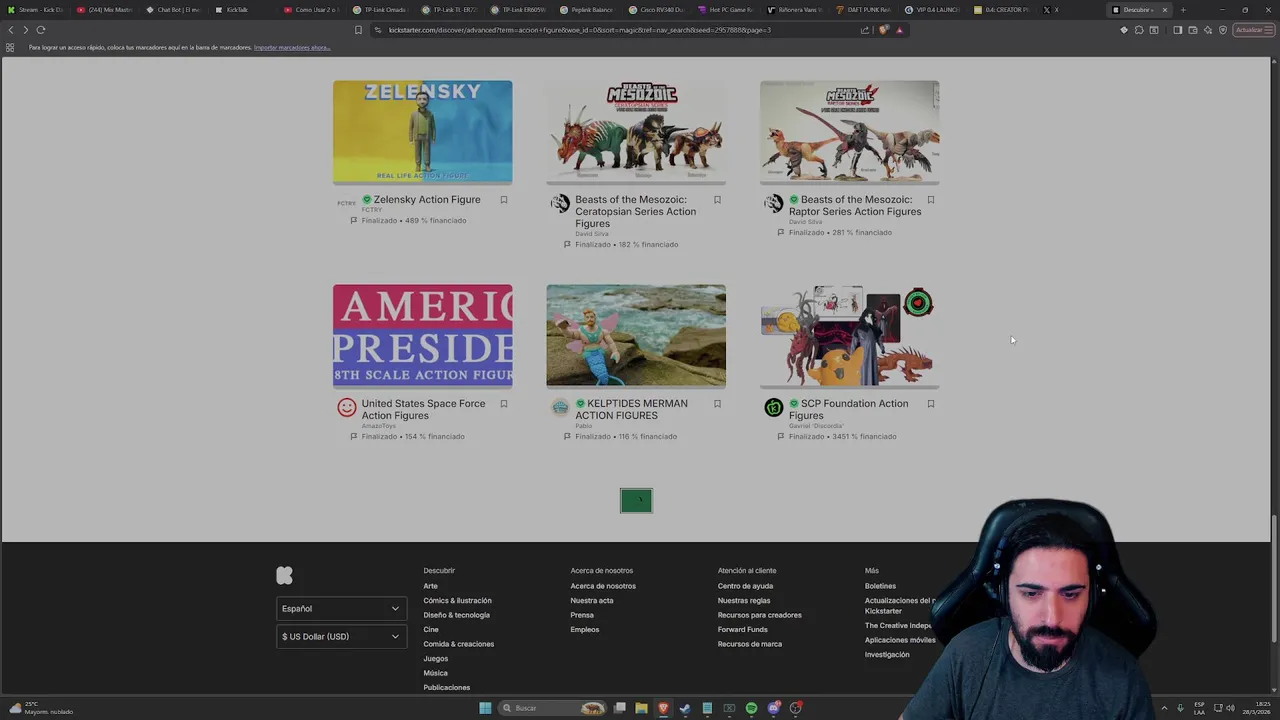Screen dimensions: 1280x720
Task: Click the Kickstarter logo in footer
Action: point(284,575)
